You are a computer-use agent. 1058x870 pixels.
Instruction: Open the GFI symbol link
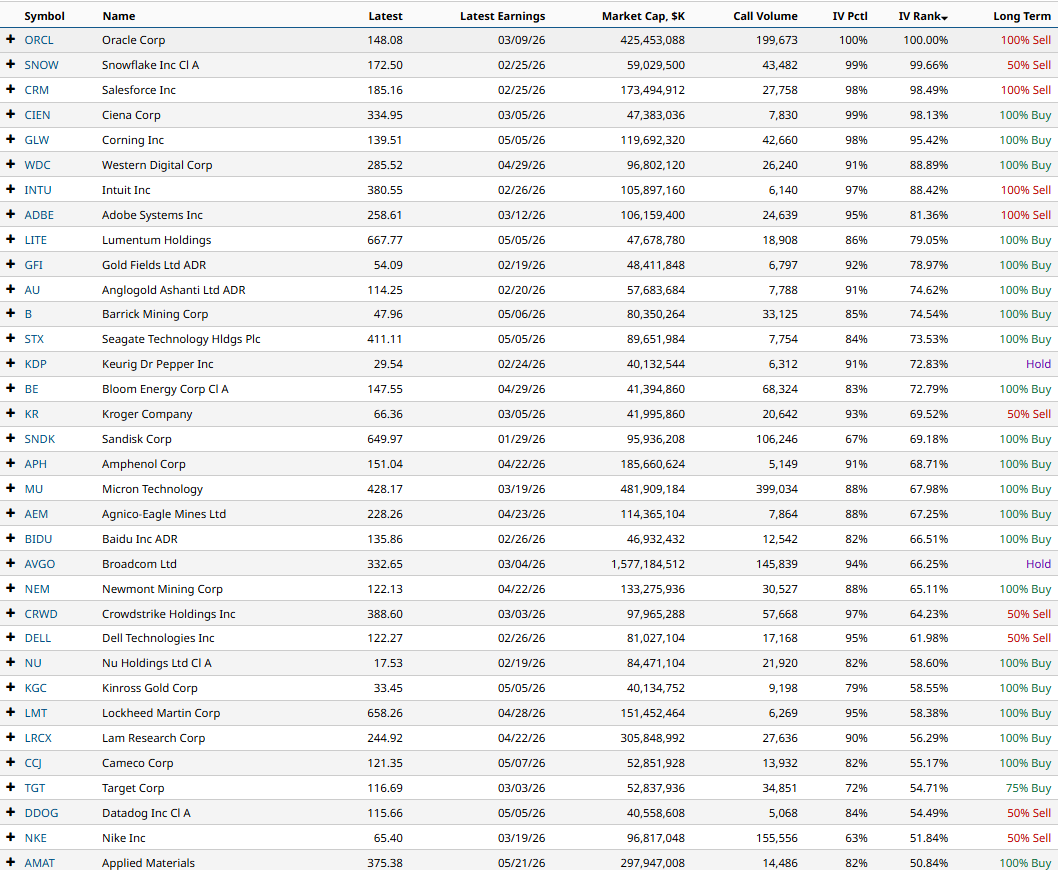[x=34, y=265]
